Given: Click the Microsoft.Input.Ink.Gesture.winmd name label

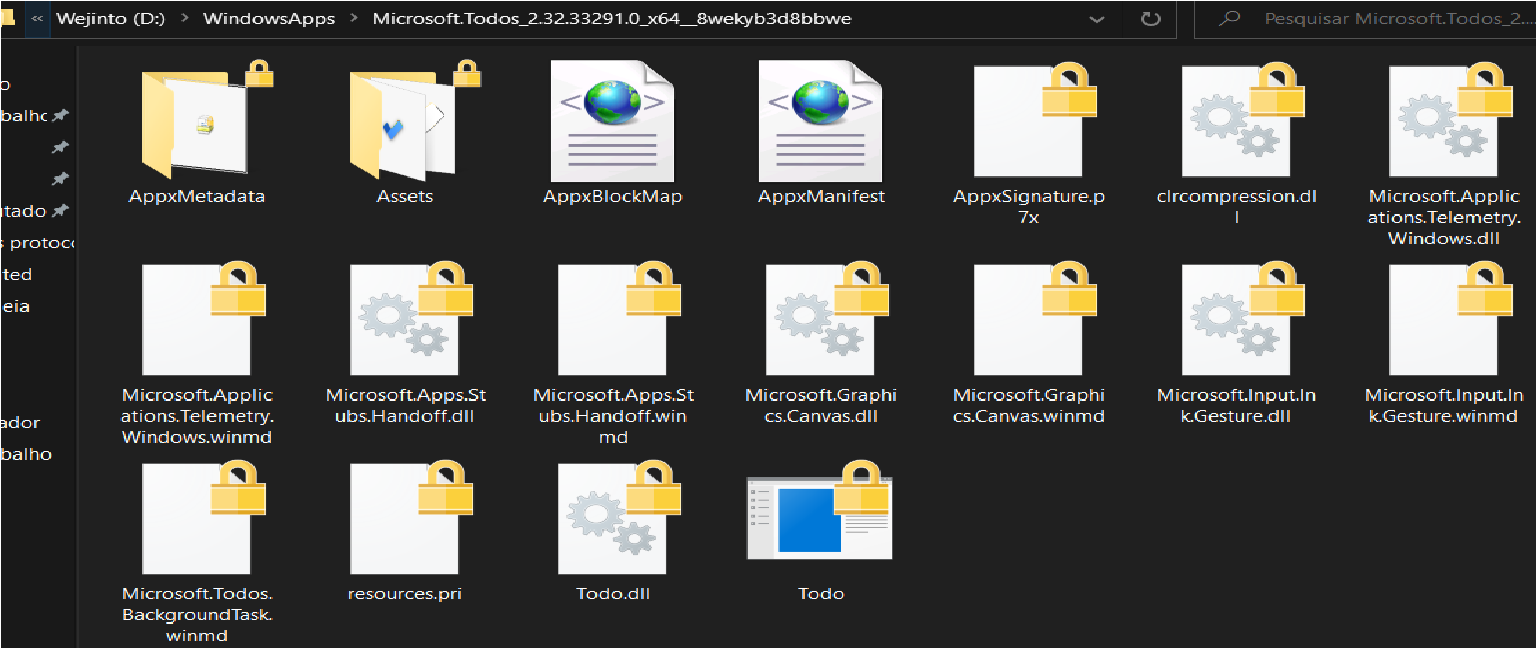Looking at the screenshot, I should 1445,405.
